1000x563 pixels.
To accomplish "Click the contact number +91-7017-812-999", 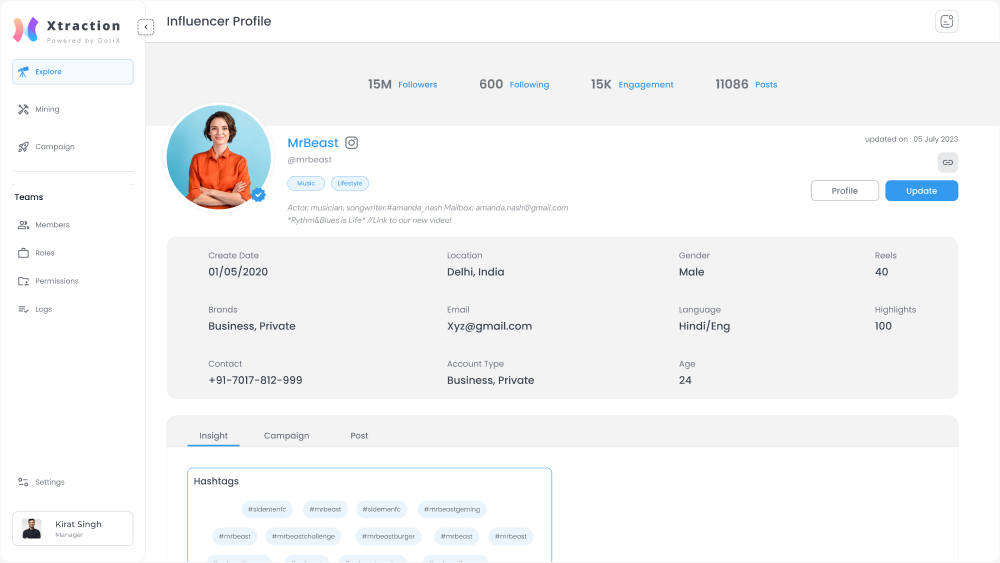I will pos(255,381).
